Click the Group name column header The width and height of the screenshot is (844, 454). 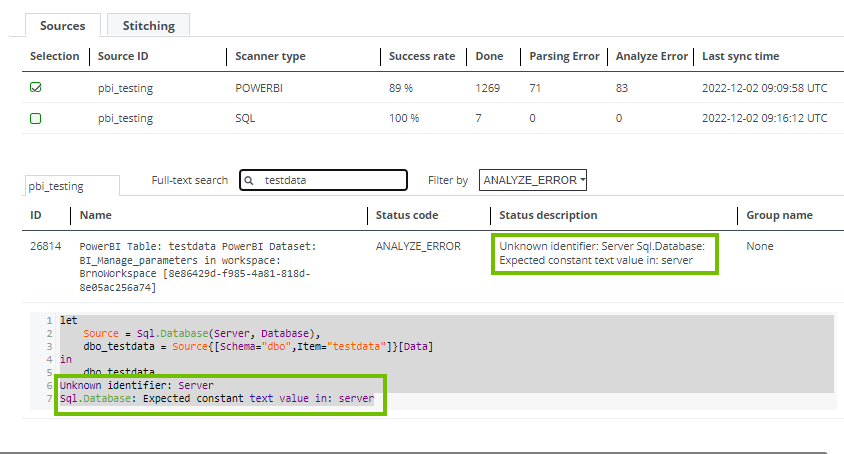pos(779,215)
